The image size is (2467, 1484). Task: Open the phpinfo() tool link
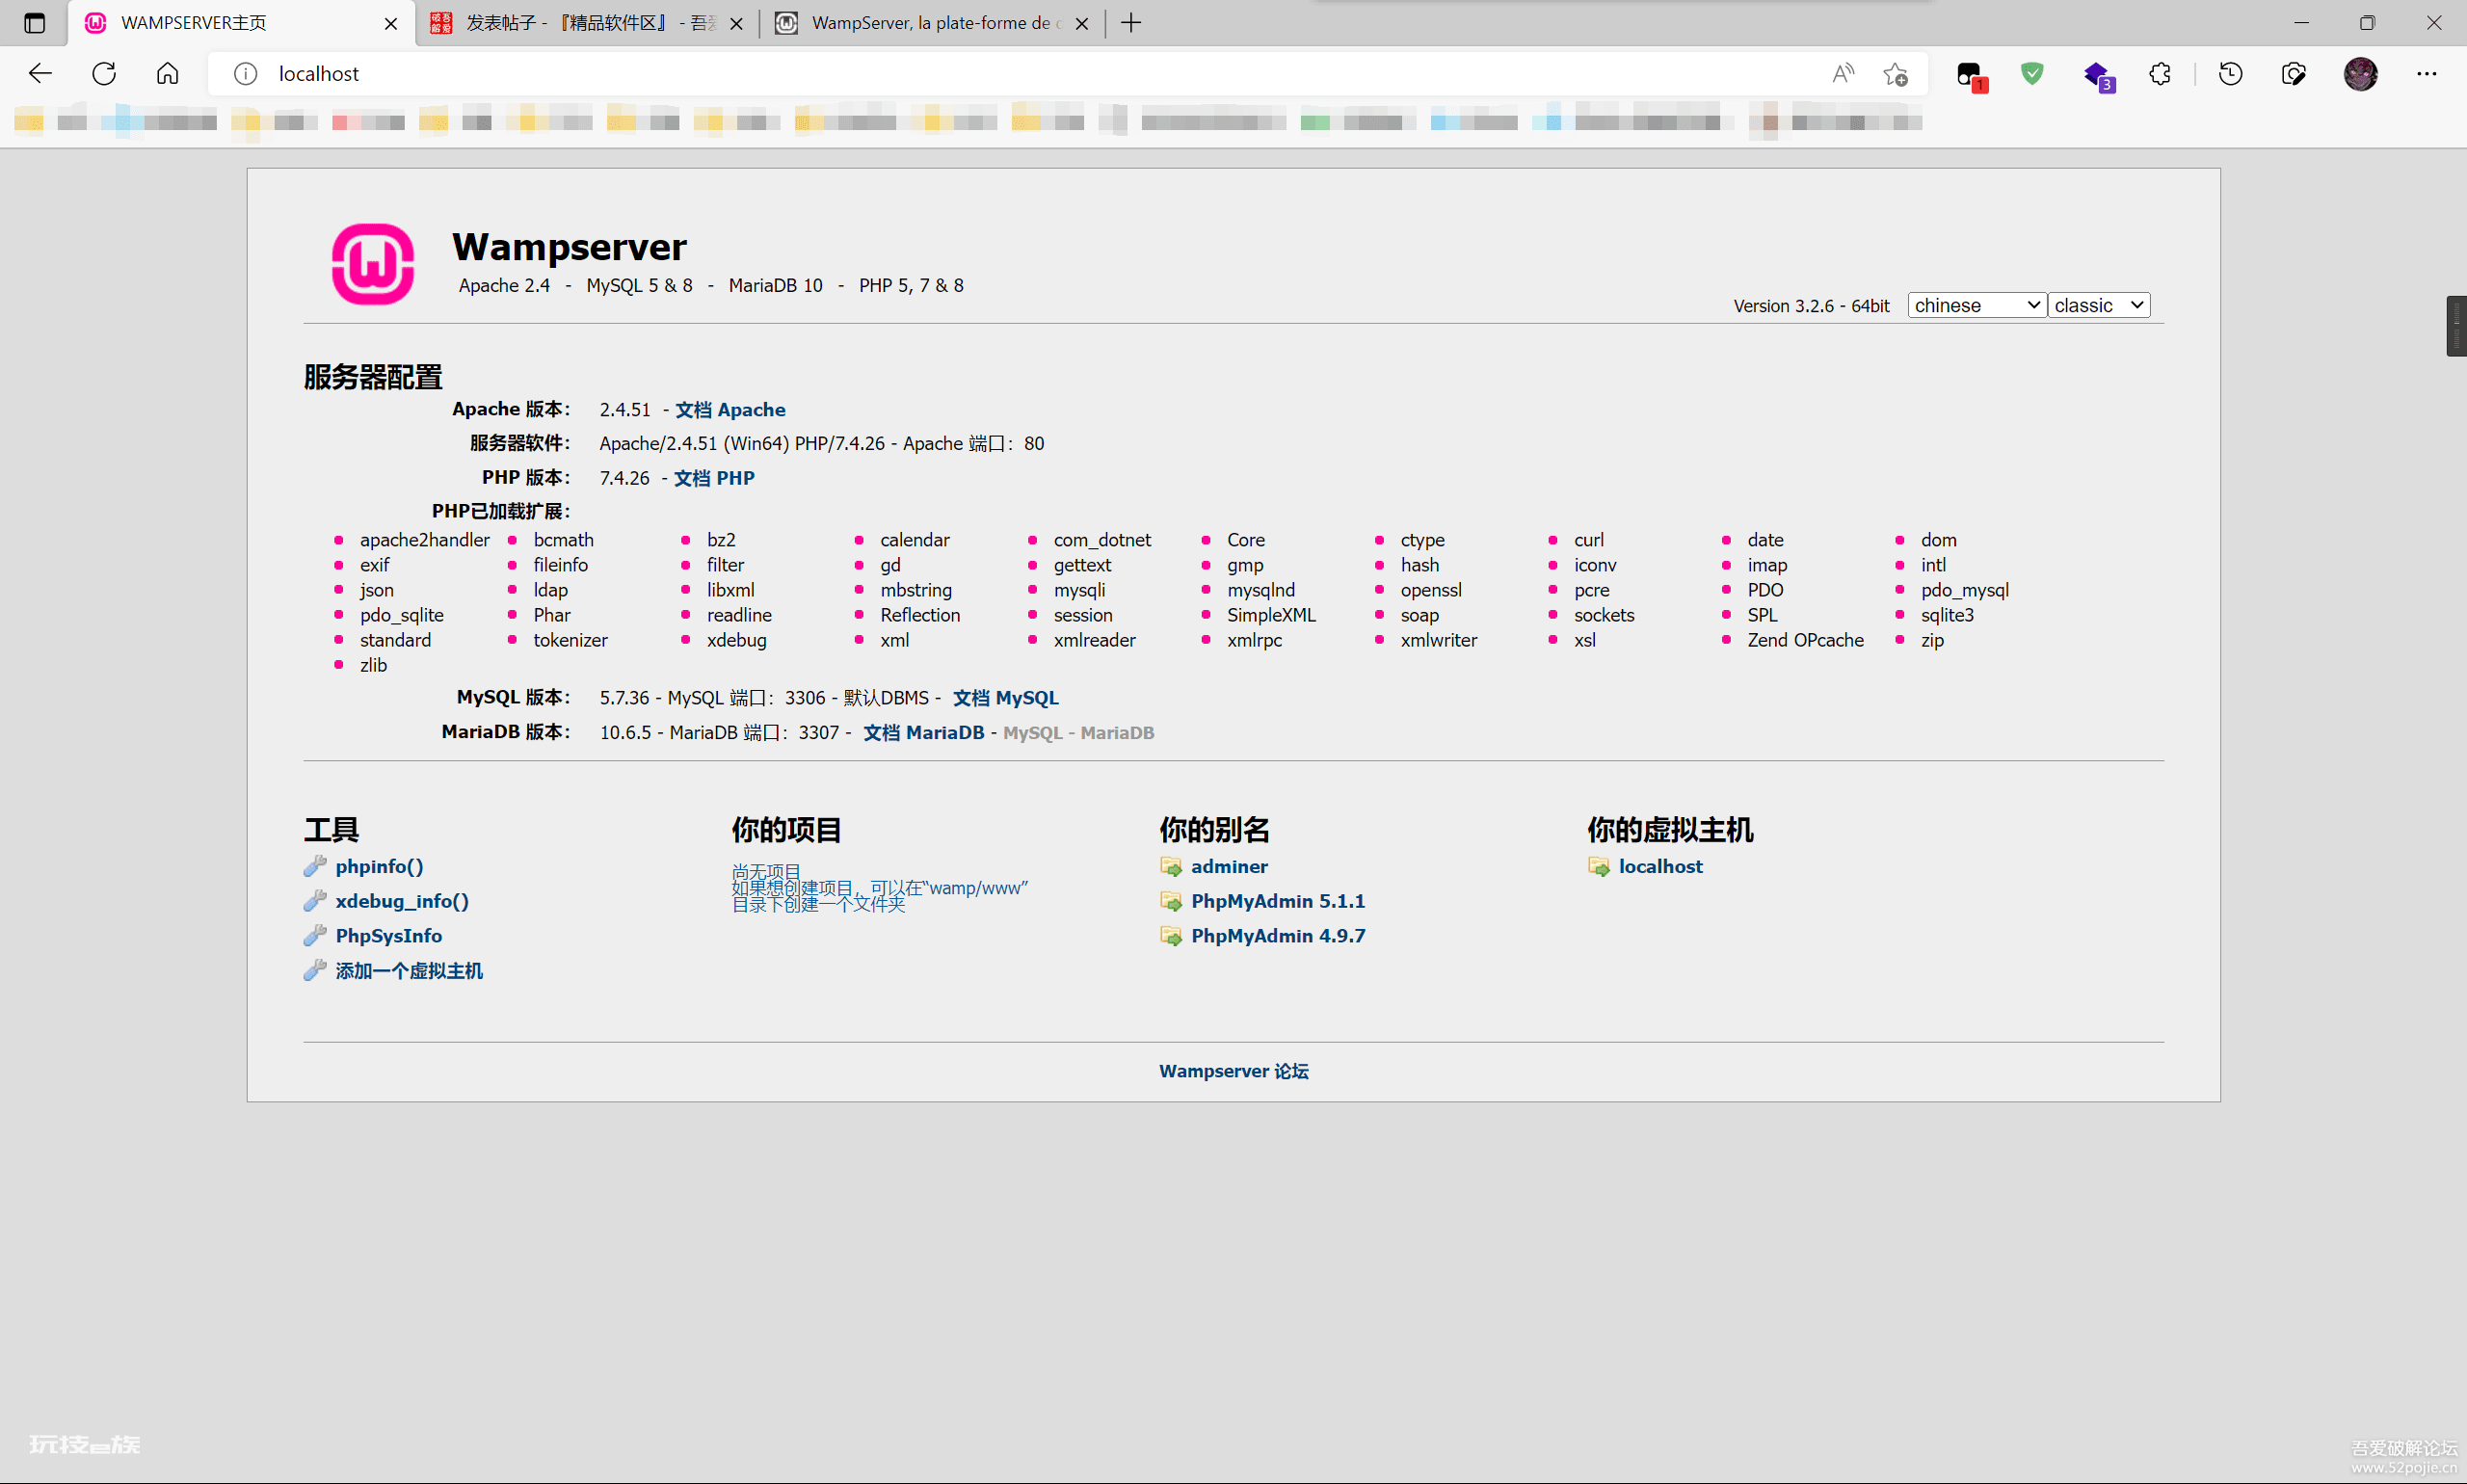(379, 866)
